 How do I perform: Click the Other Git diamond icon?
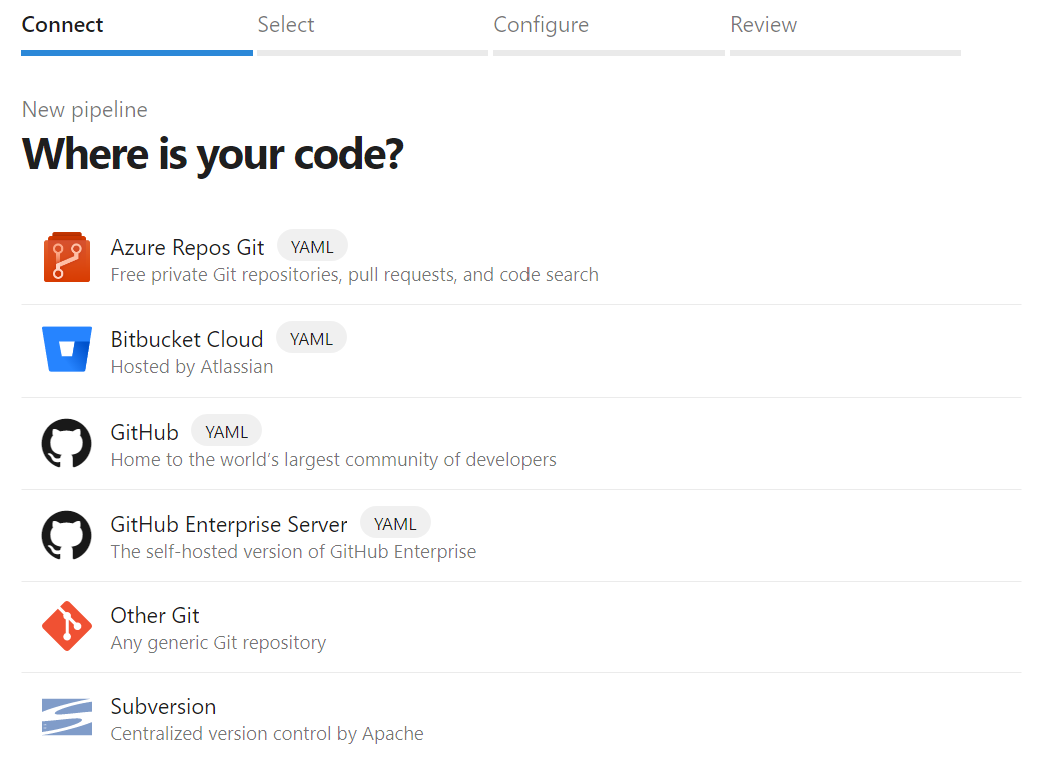66,626
